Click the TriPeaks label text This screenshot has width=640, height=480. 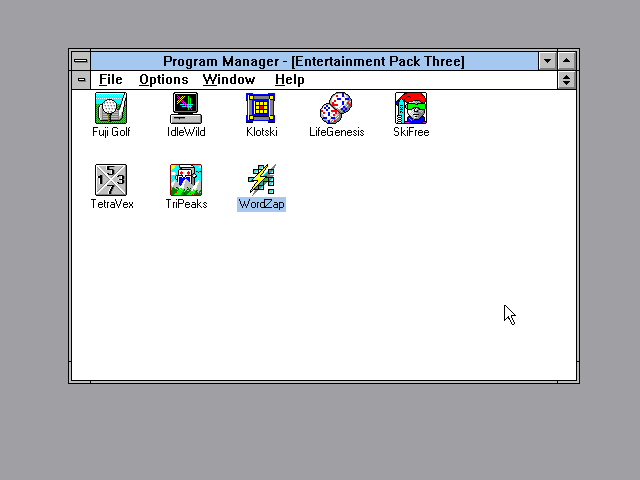click(186, 204)
